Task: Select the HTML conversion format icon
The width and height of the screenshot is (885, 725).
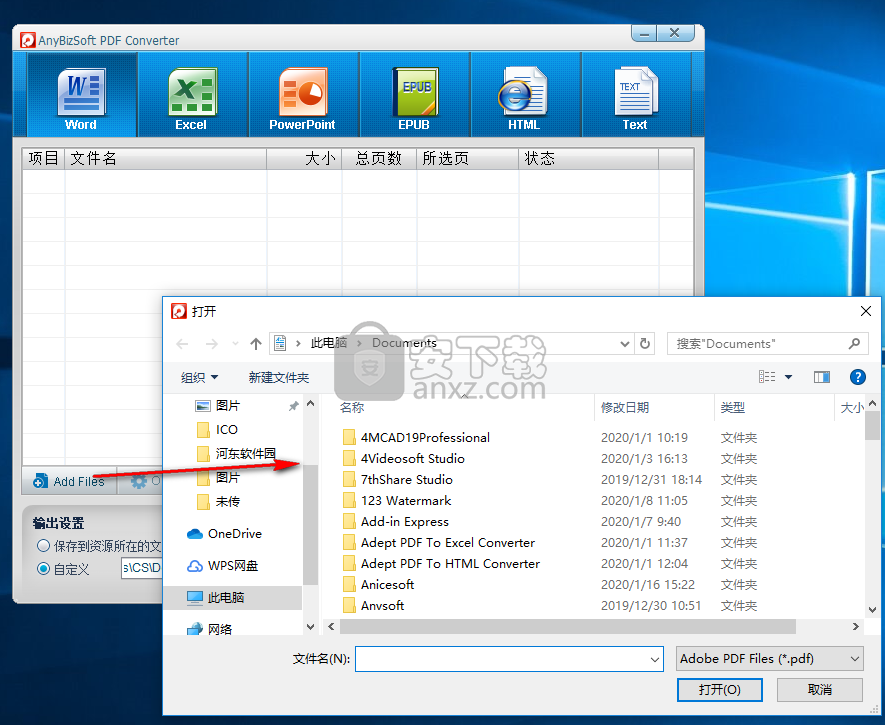Action: 525,95
